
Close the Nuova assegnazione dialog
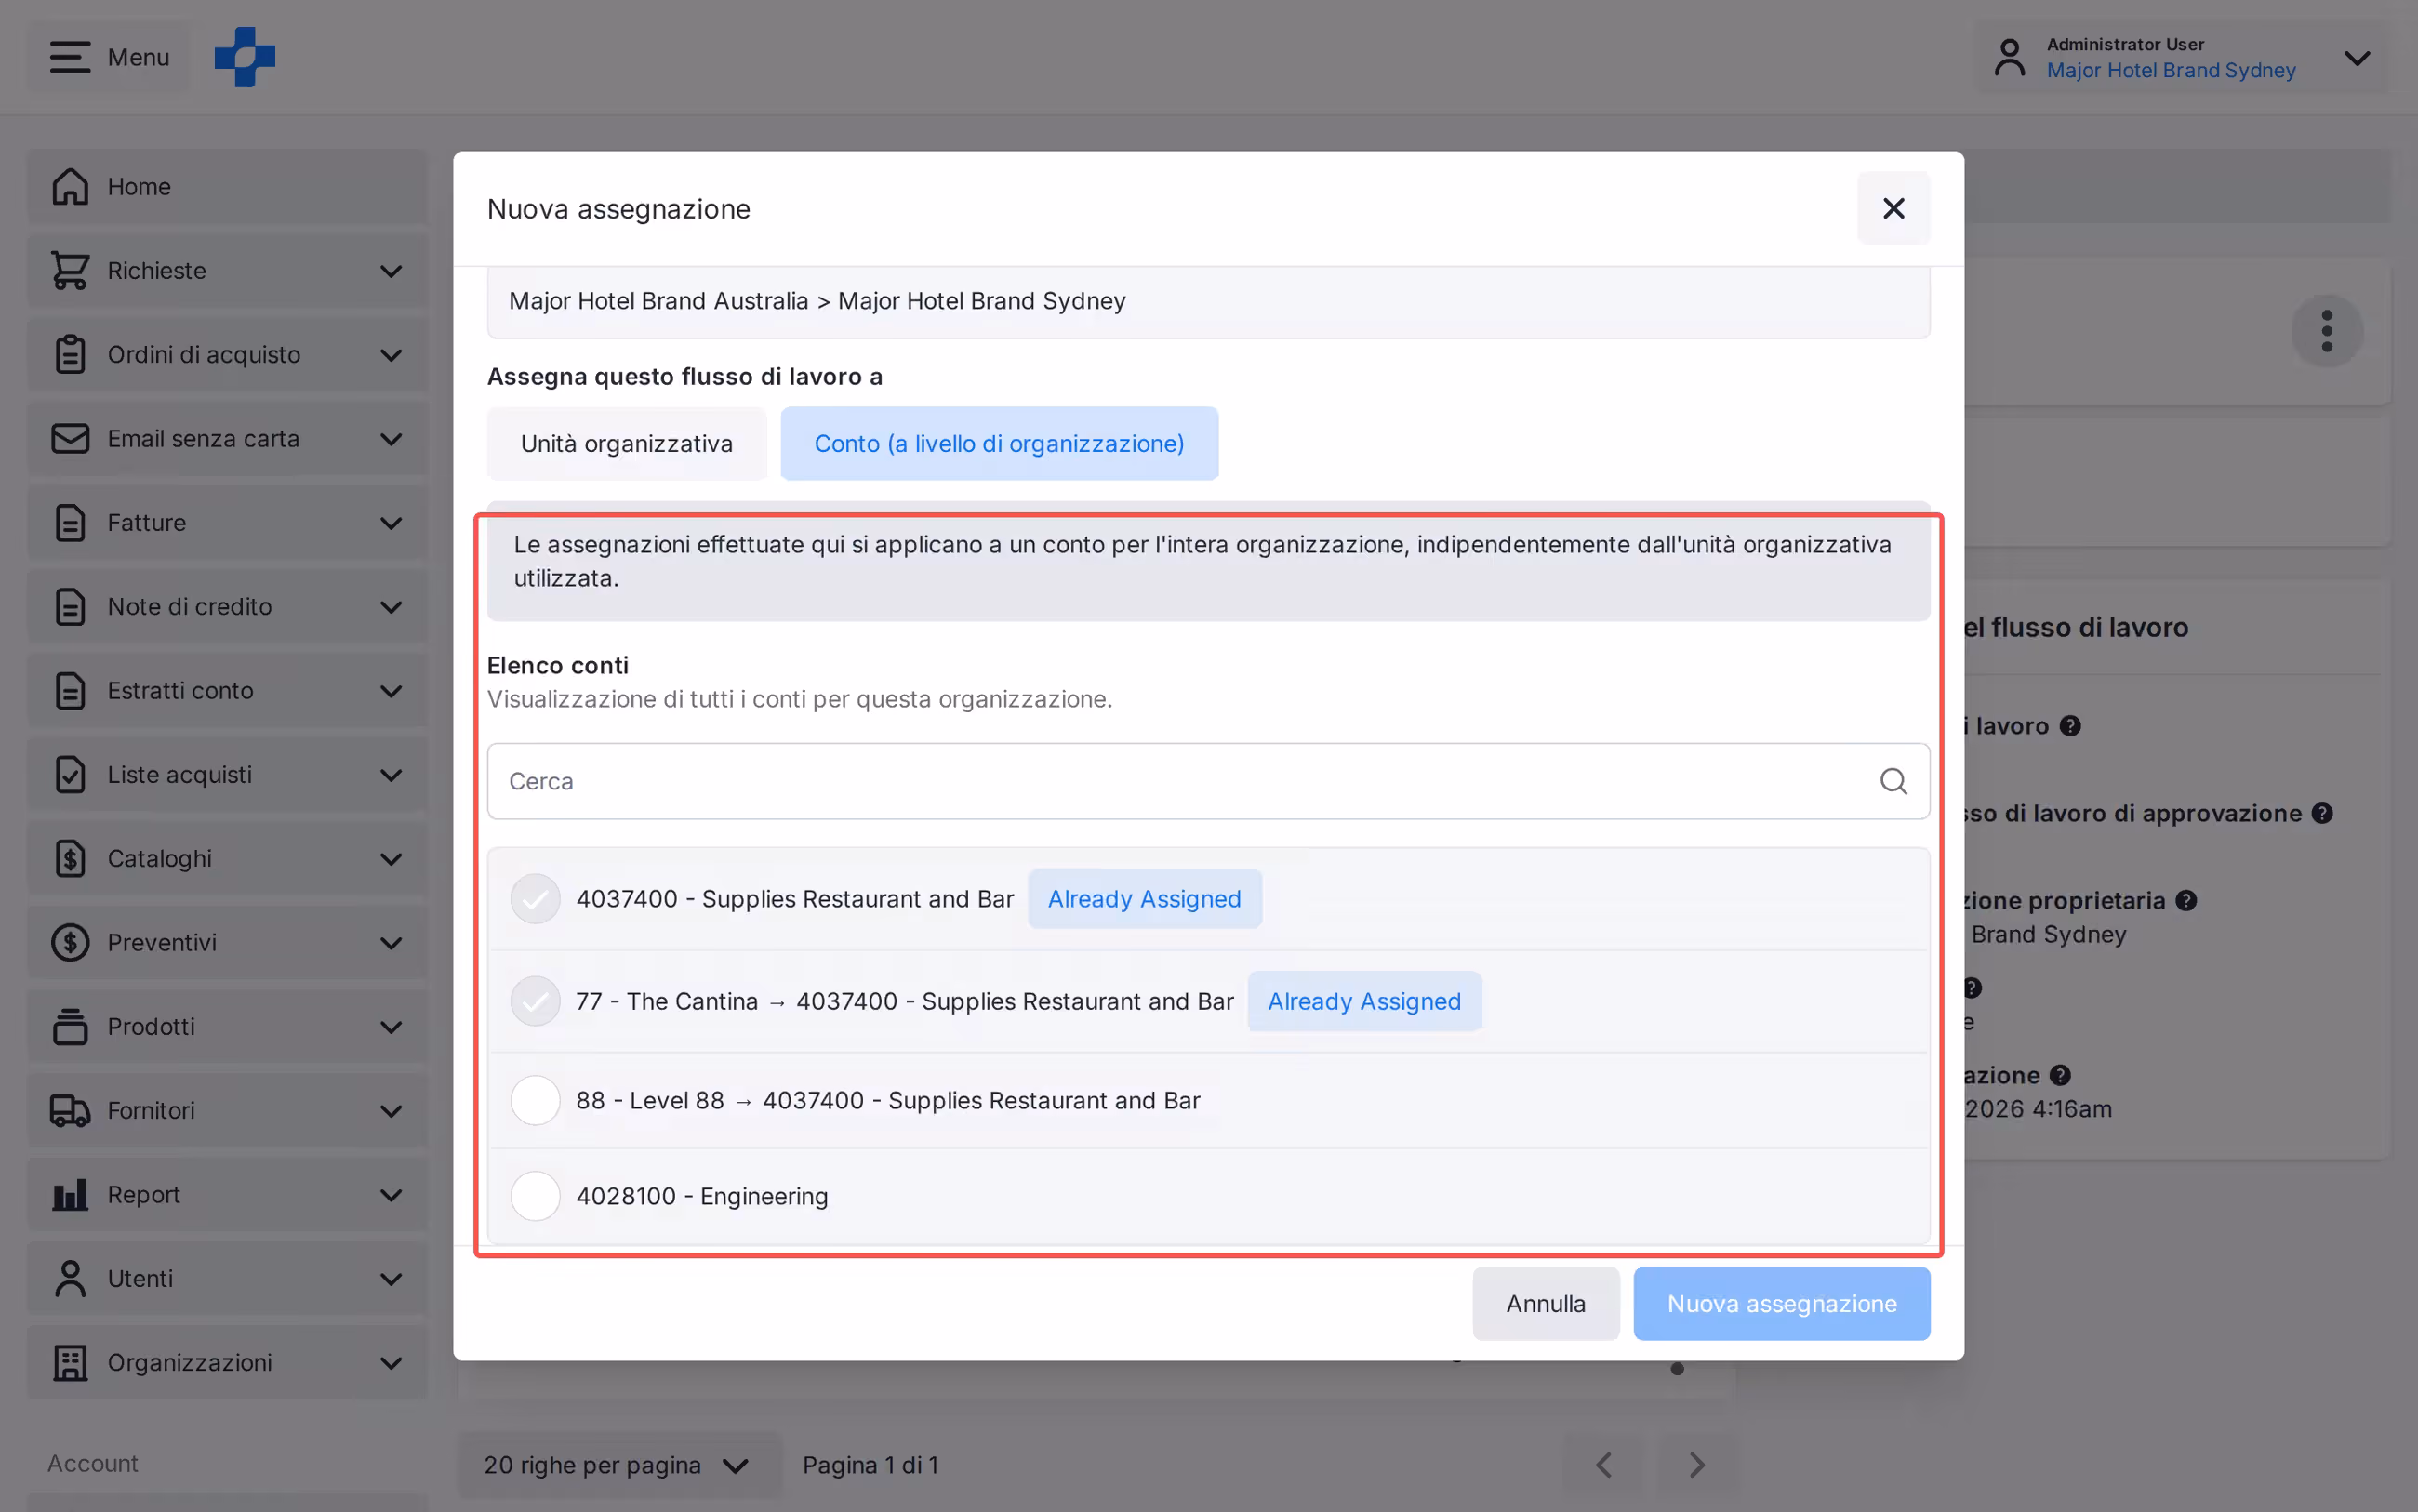pos(1893,208)
